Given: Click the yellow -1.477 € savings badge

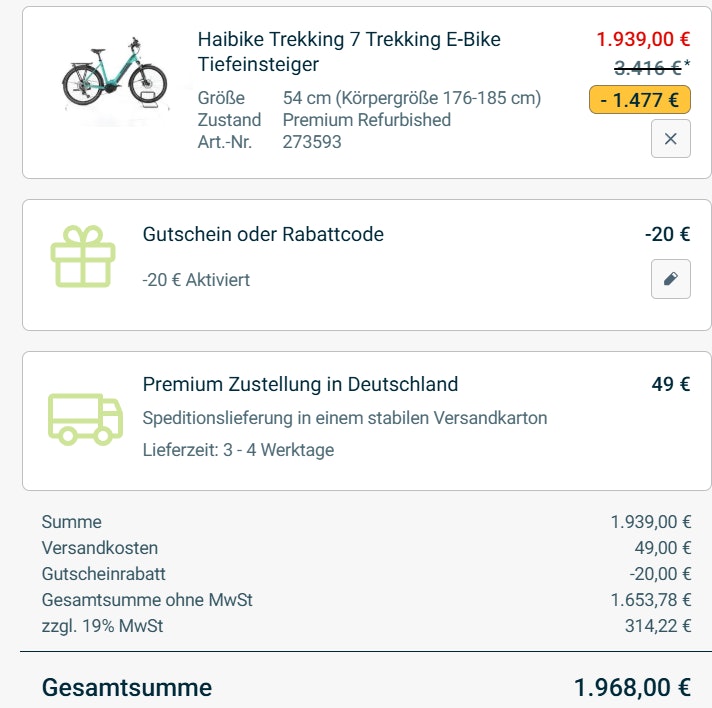Looking at the screenshot, I should pos(640,99).
